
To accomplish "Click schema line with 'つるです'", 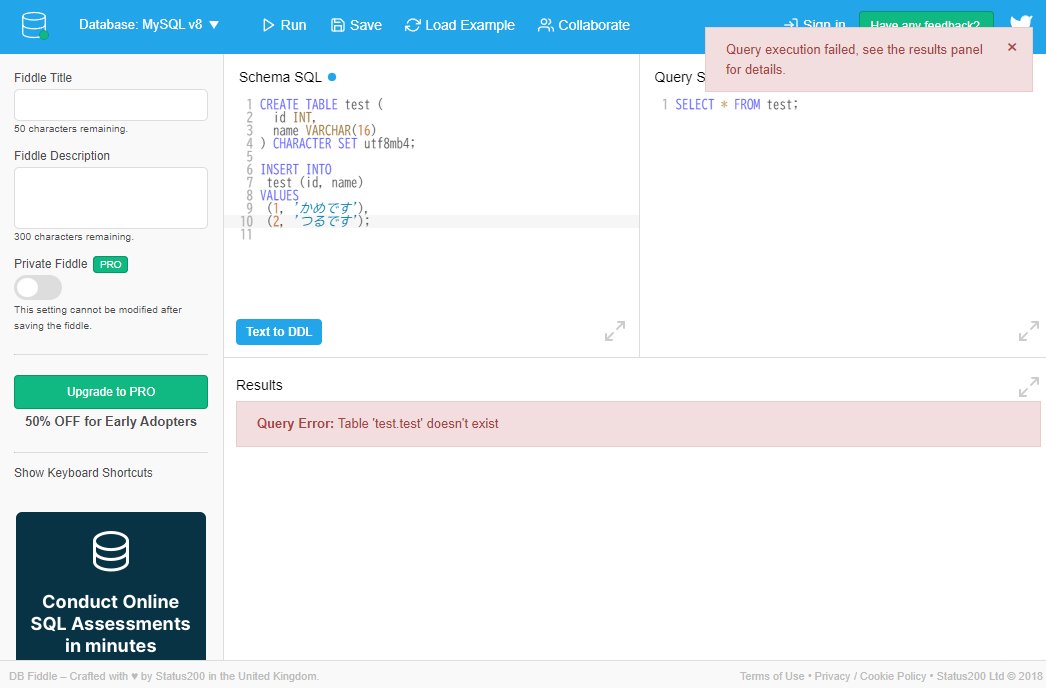I will click(318, 222).
